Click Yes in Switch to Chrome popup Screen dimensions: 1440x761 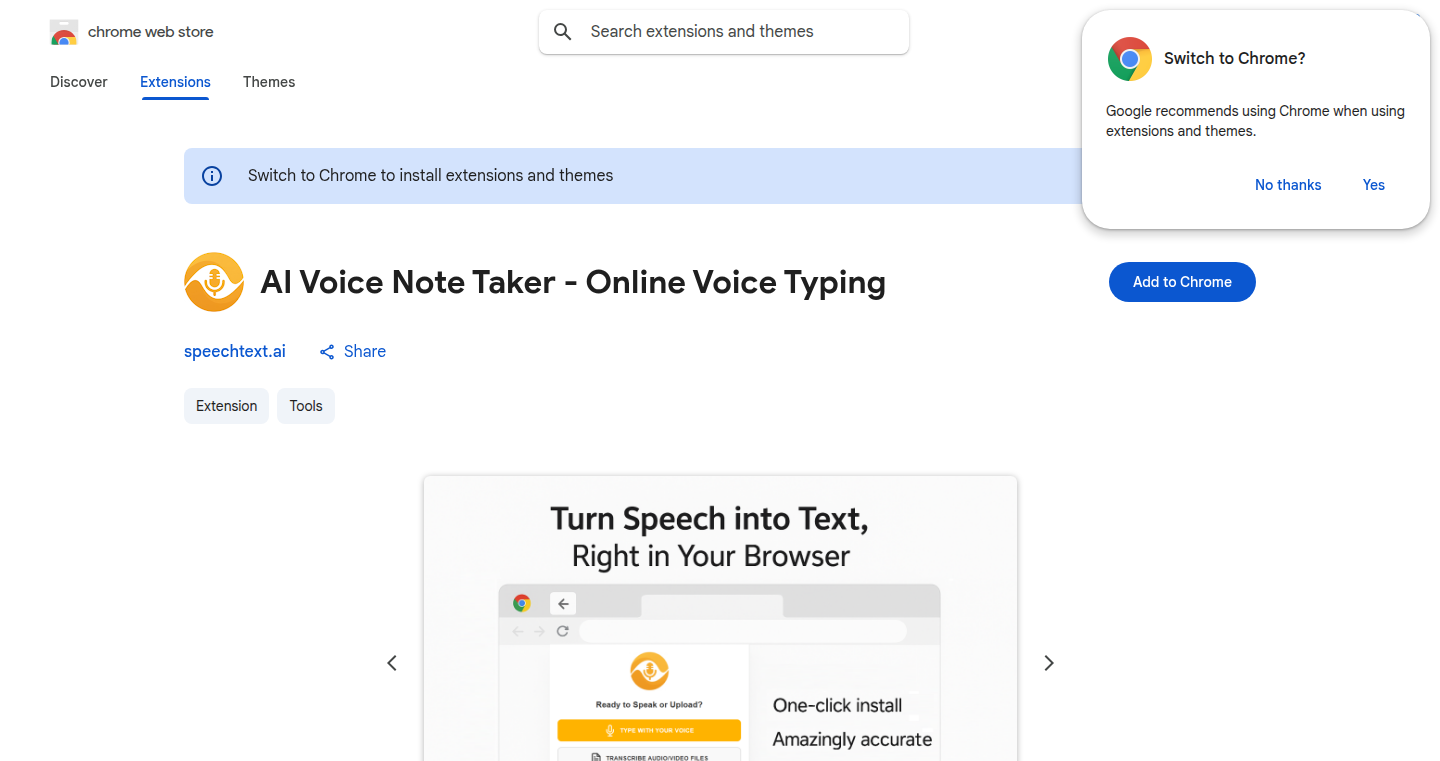tap(1374, 185)
